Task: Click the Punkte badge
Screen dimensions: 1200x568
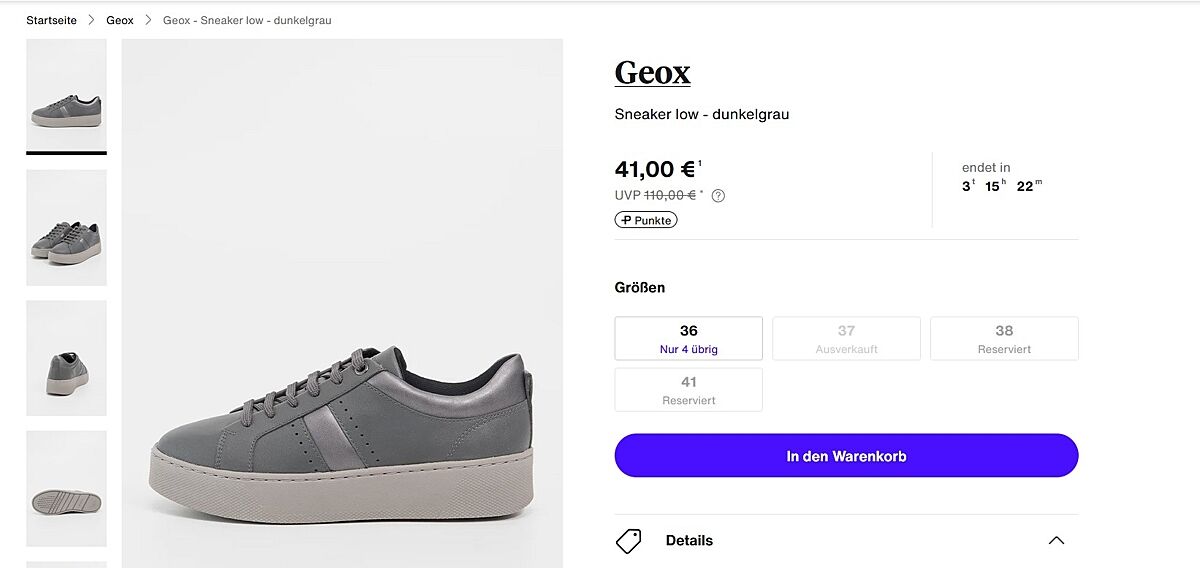Action: [x=646, y=220]
